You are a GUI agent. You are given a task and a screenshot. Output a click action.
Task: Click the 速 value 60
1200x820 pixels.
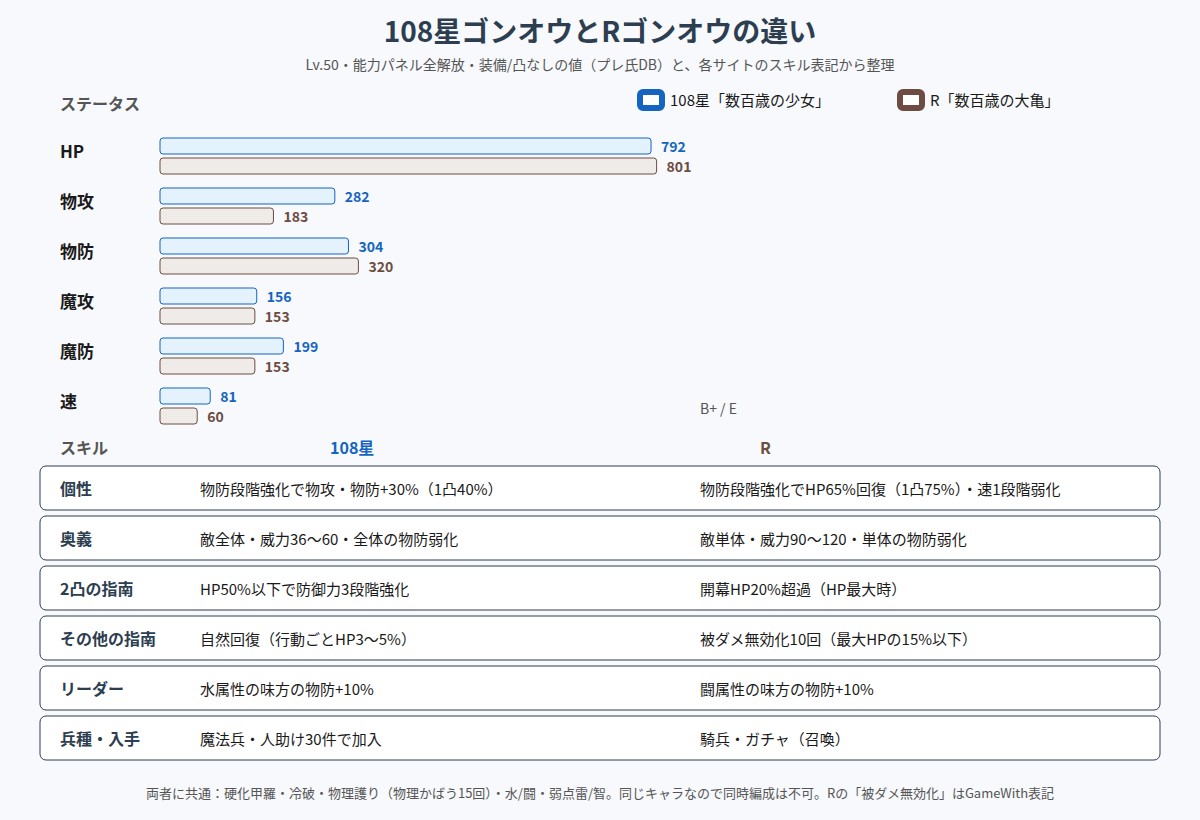(215, 417)
